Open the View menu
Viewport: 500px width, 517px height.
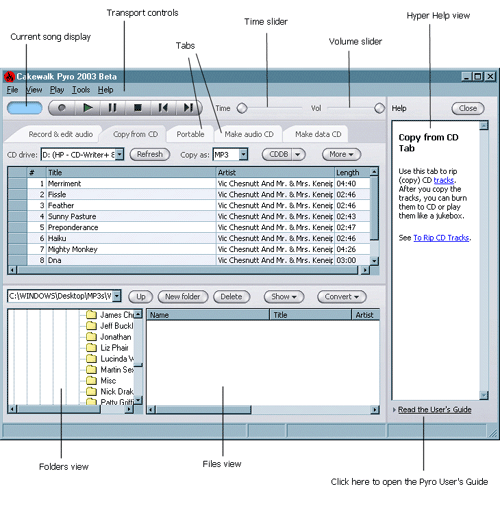coord(34,90)
